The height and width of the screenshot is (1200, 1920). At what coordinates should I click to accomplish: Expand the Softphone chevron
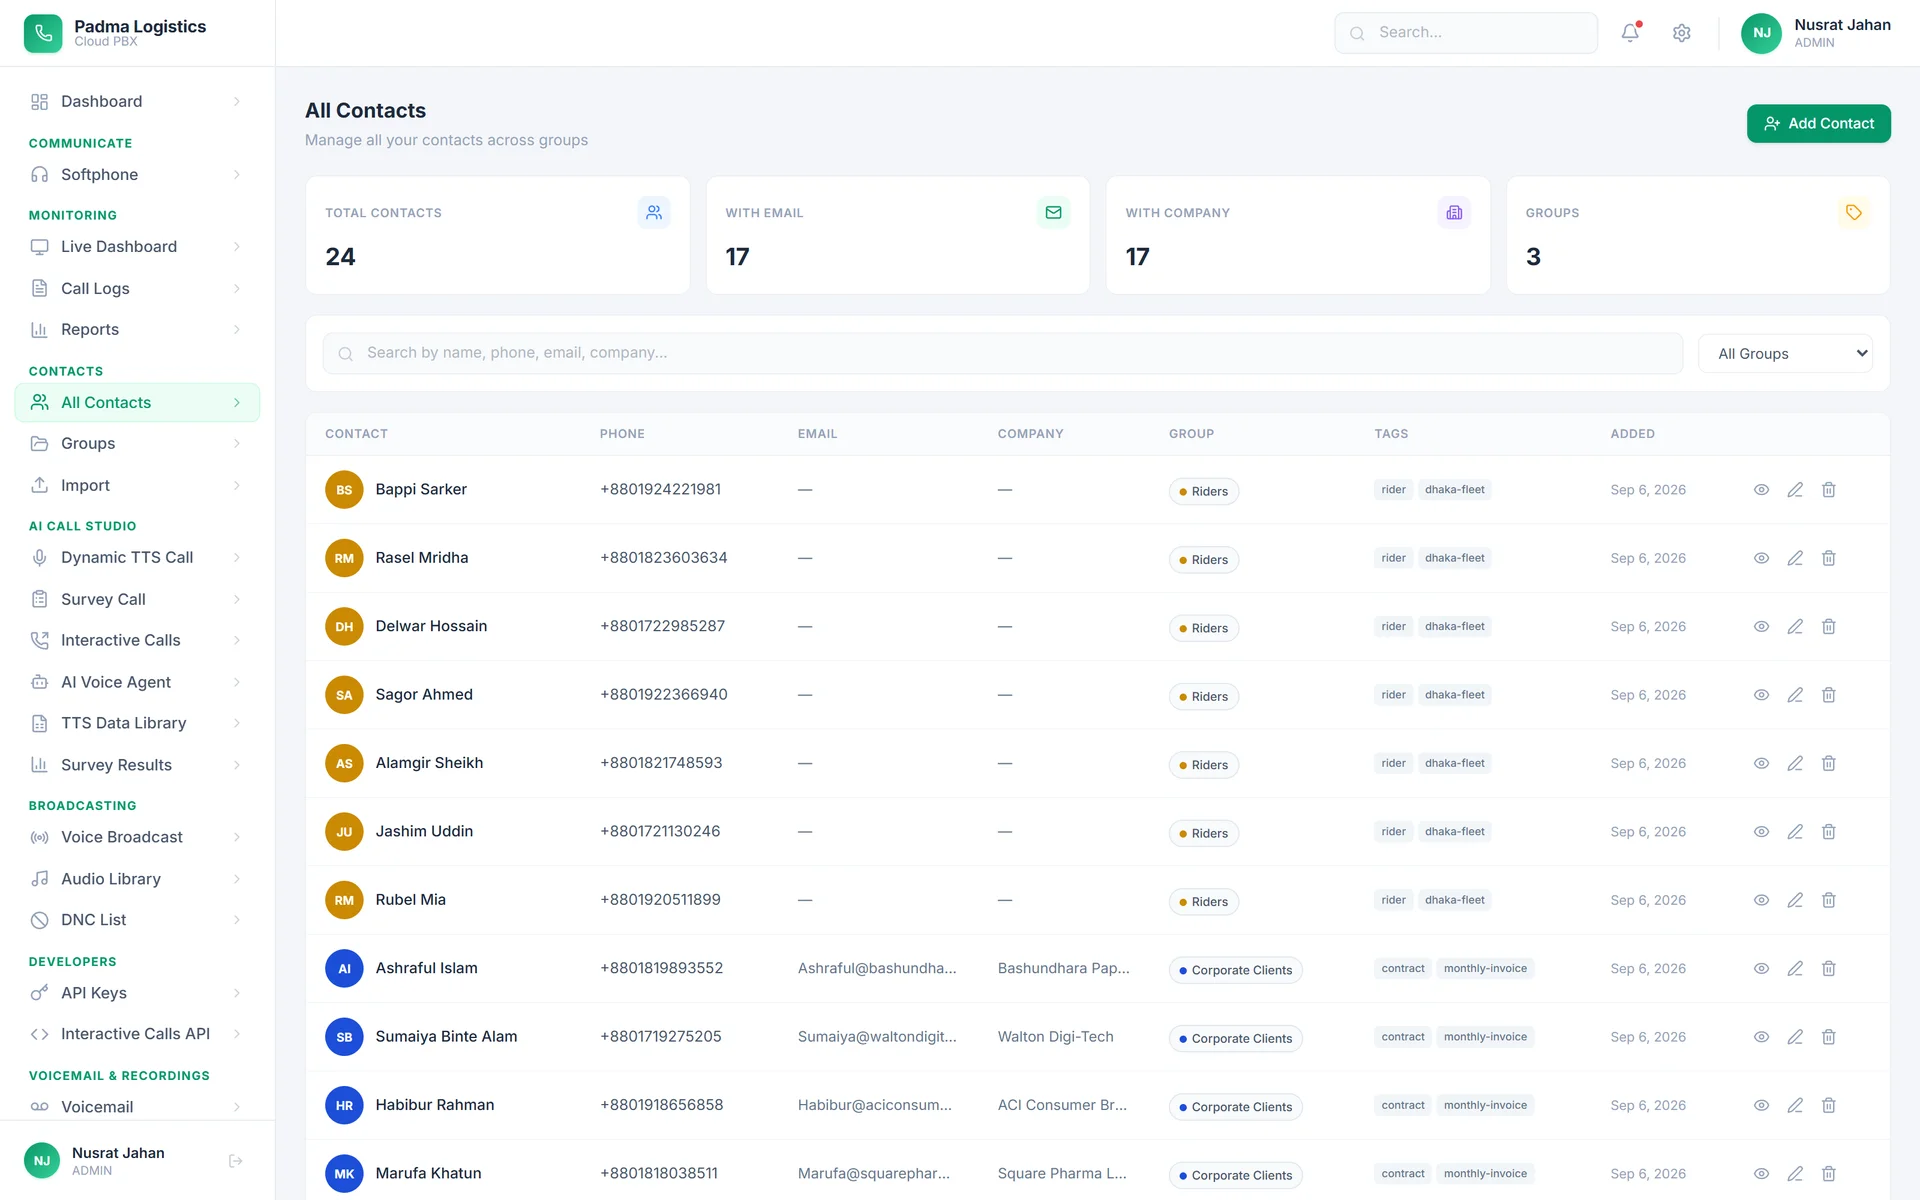pyautogui.click(x=237, y=174)
